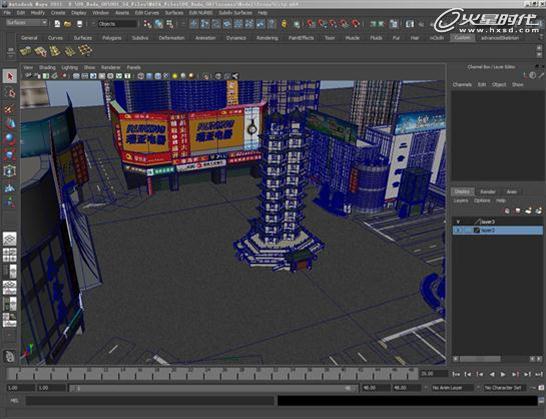Open Options menu in Layer Editor

tap(482, 201)
